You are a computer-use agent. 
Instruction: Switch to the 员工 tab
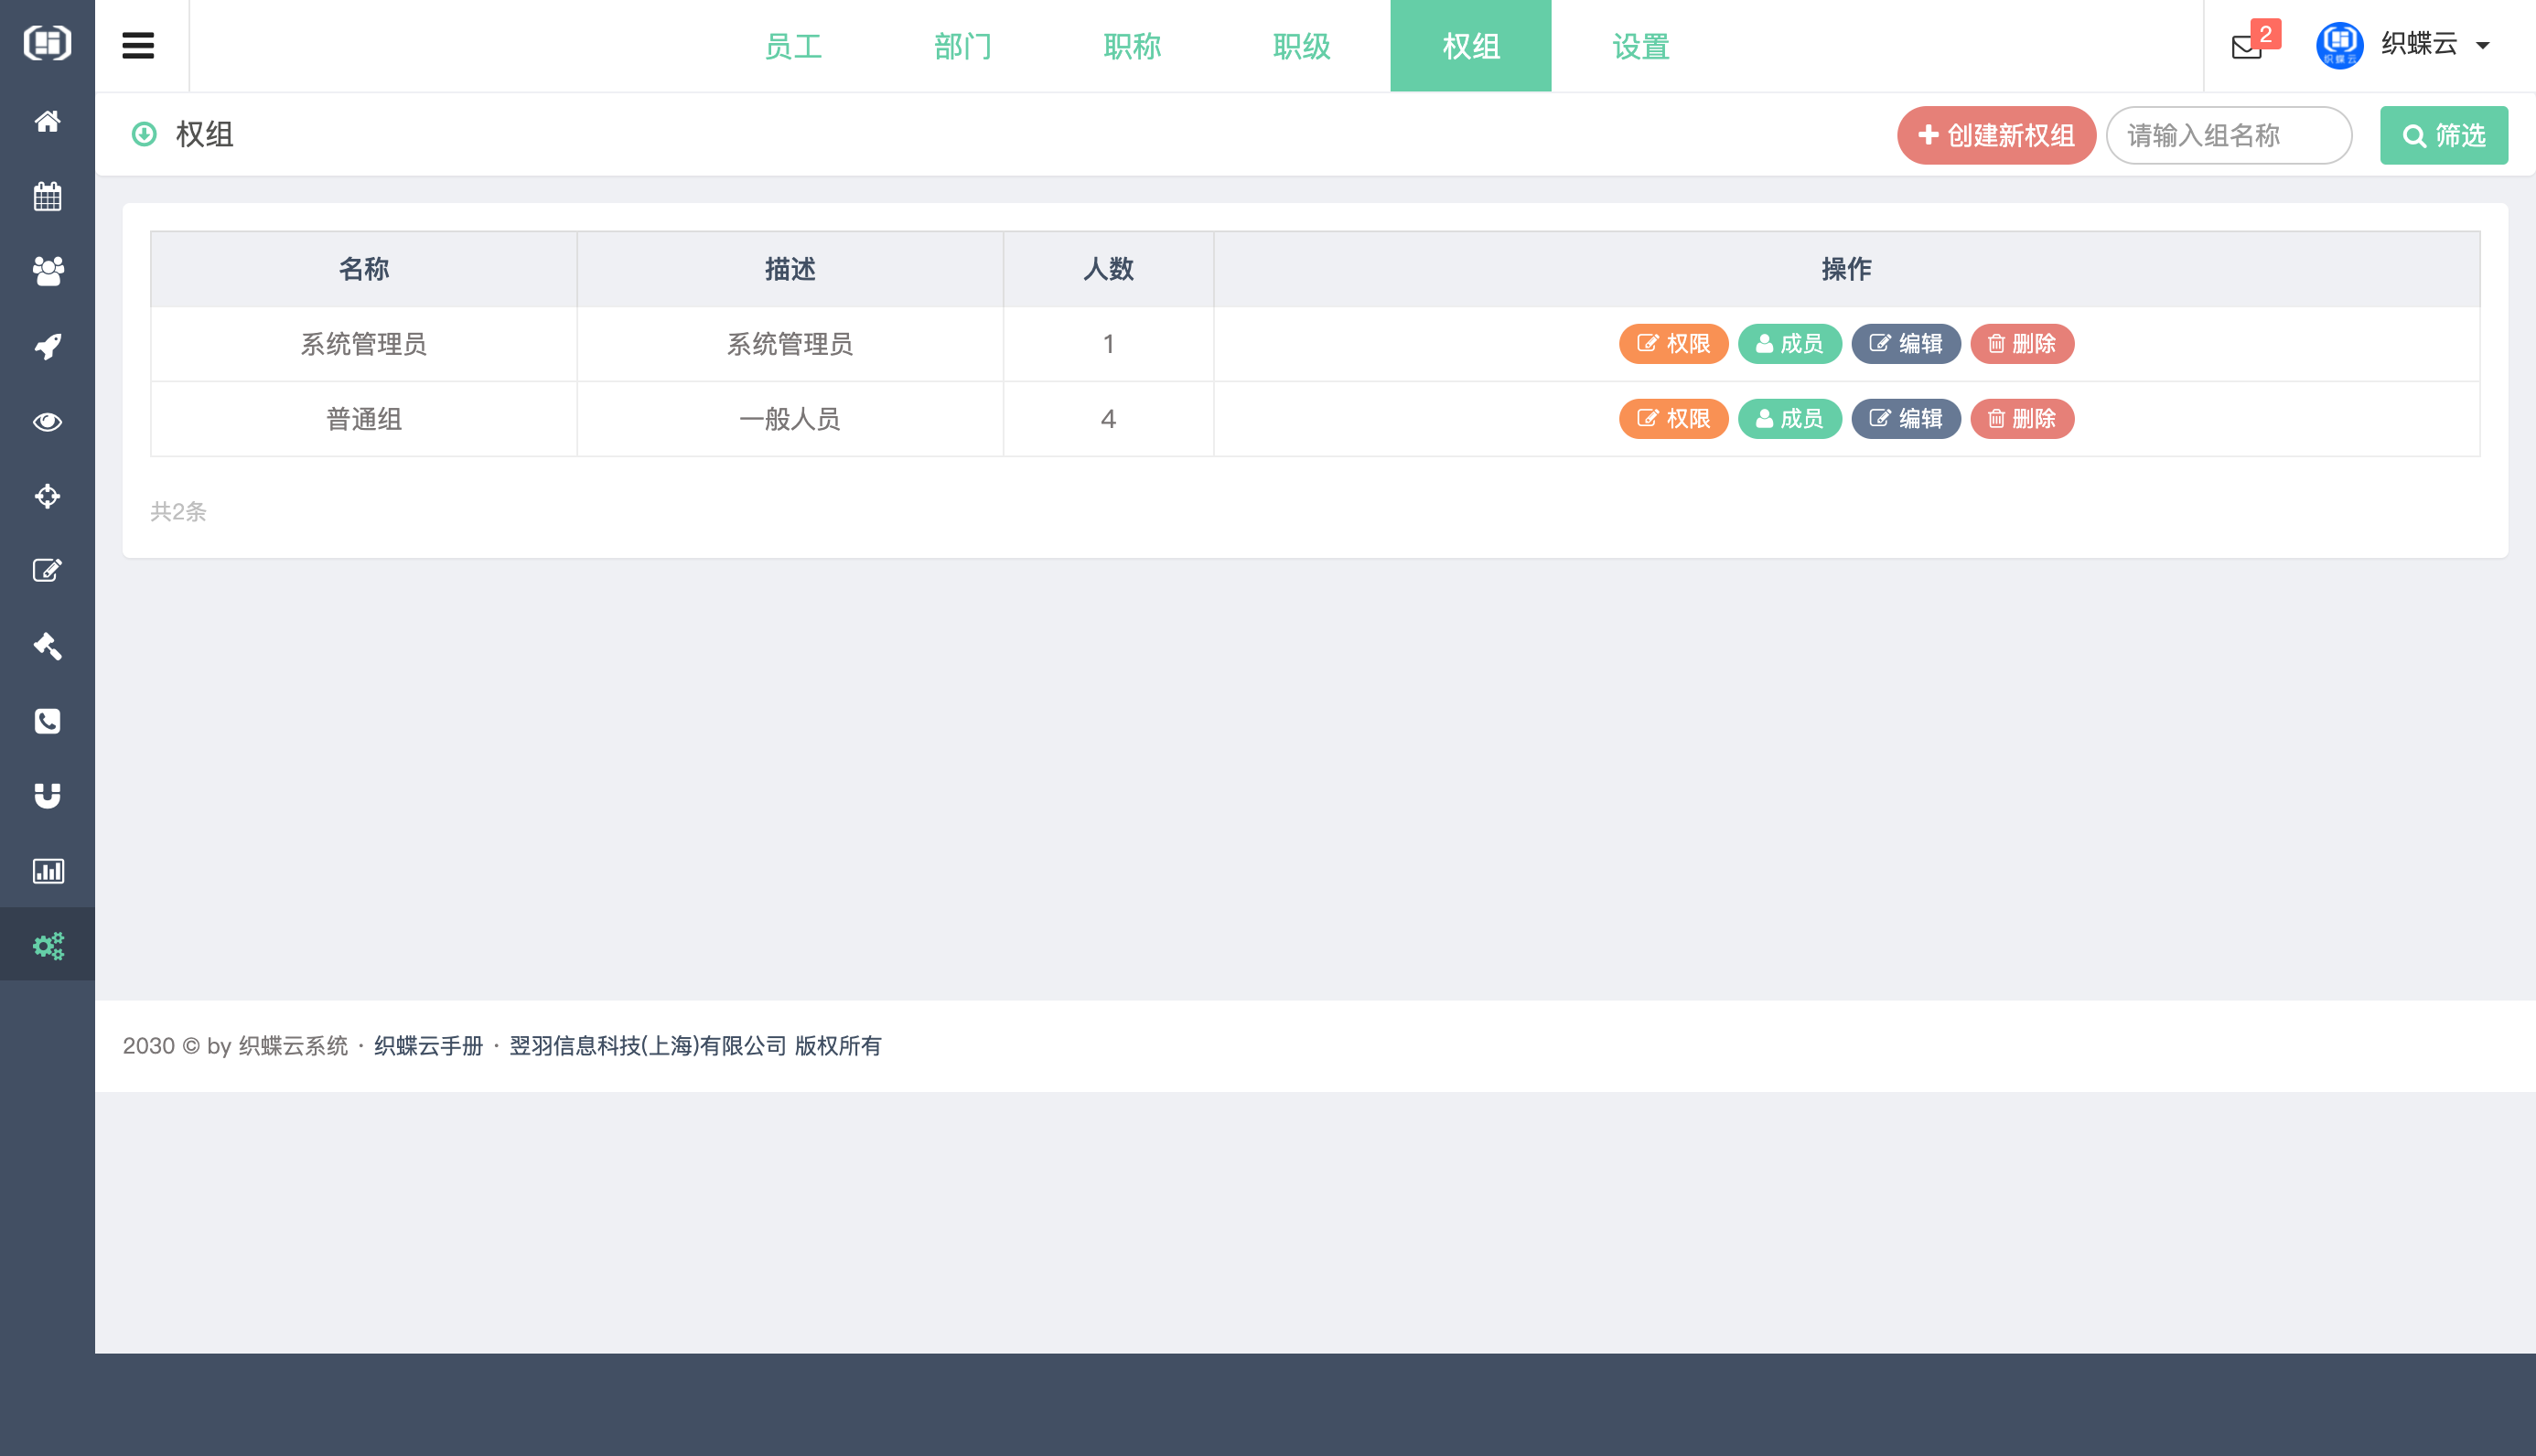[792, 46]
